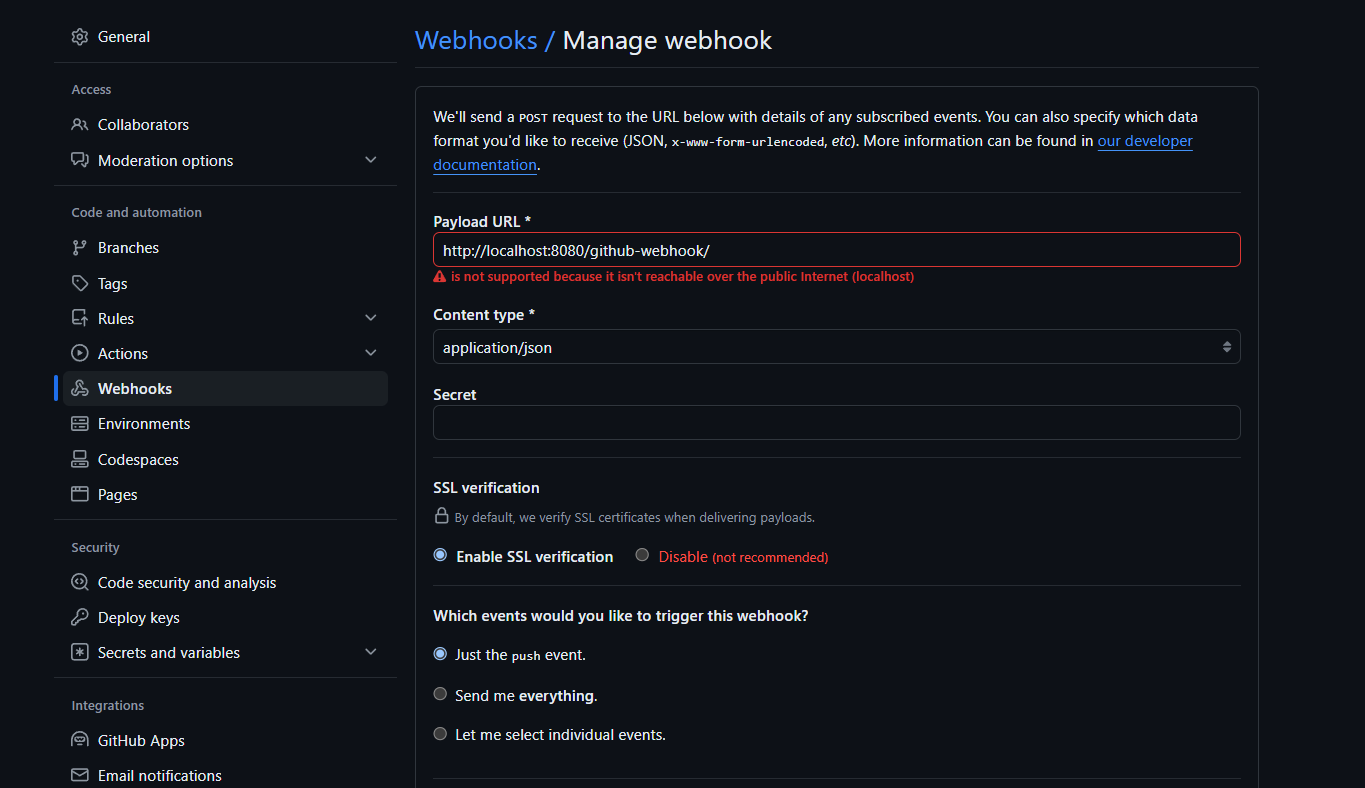This screenshot has width=1365, height=788.
Task: Click inside the Secret input field
Action: 836,422
